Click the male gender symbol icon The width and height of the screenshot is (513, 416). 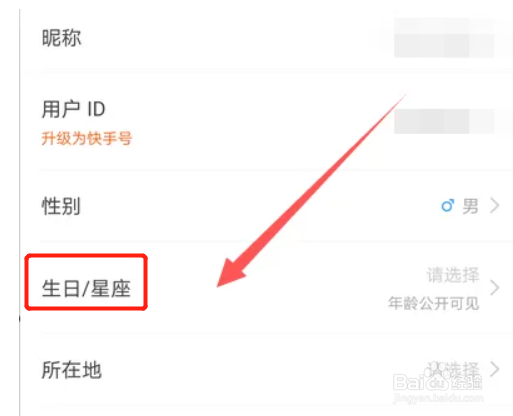point(448,205)
